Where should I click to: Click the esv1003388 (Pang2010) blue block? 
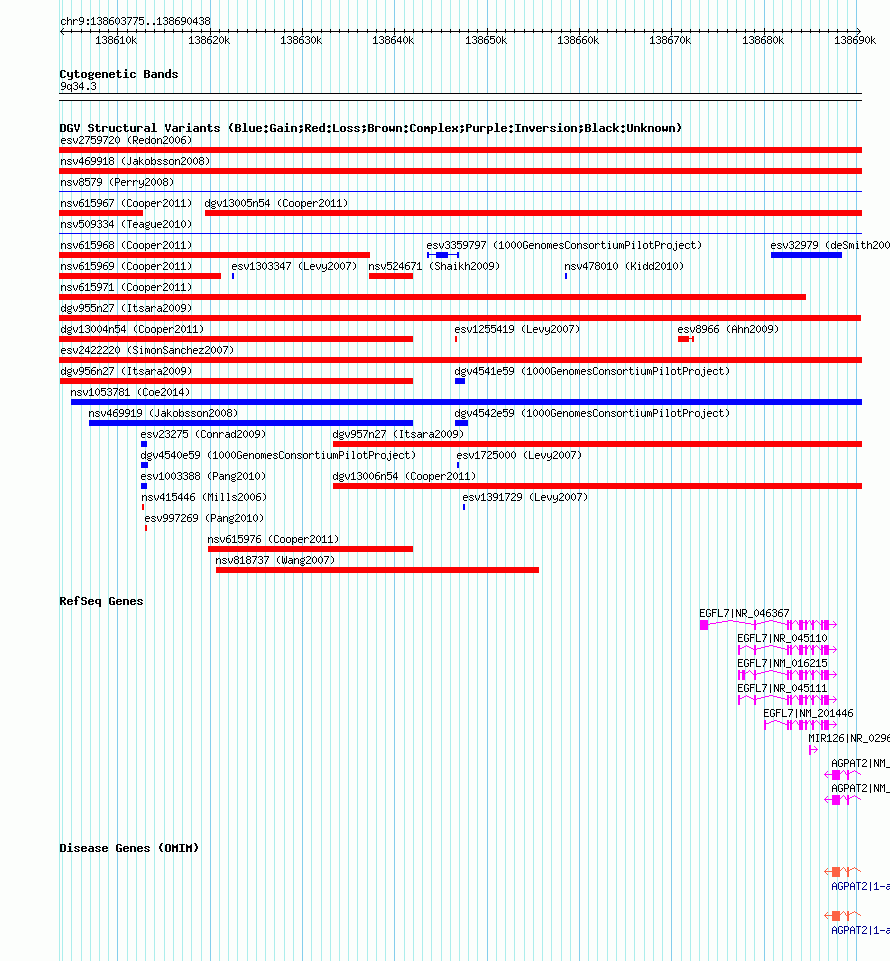[x=144, y=486]
